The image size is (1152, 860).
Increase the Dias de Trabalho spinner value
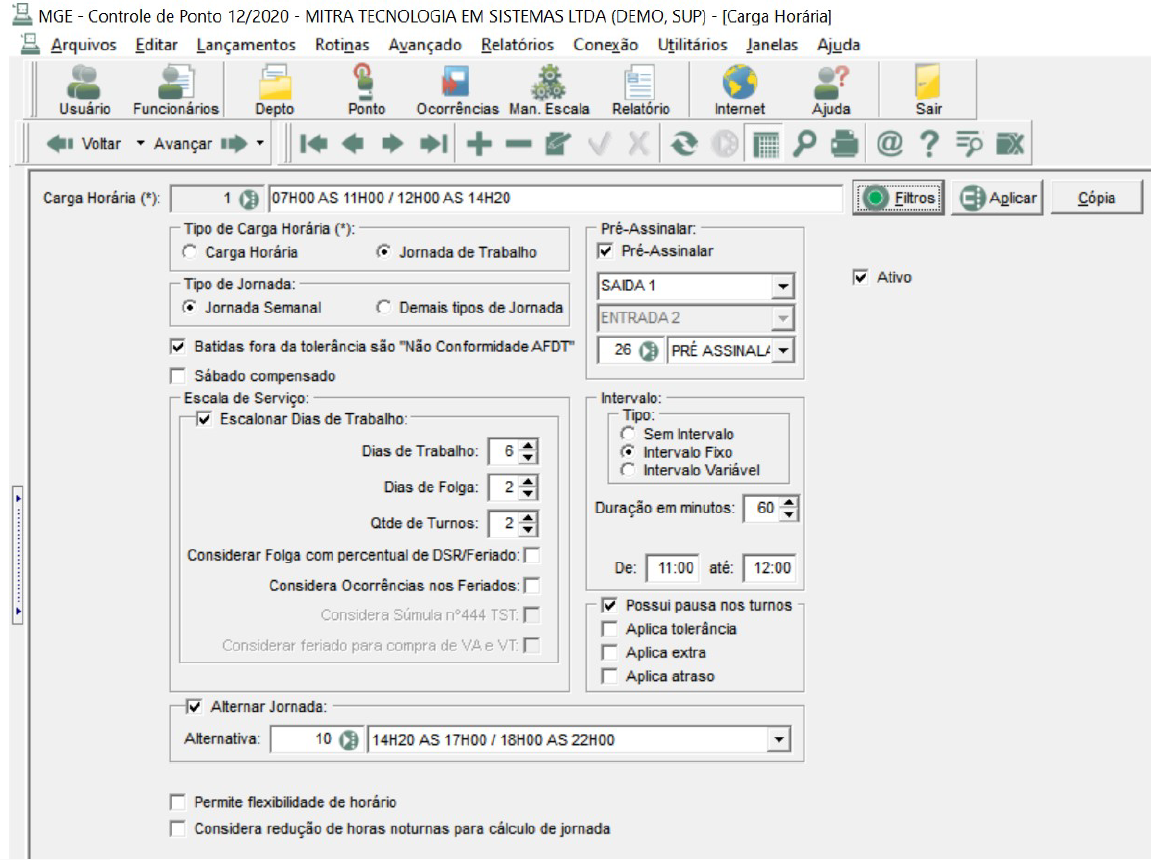(528, 445)
